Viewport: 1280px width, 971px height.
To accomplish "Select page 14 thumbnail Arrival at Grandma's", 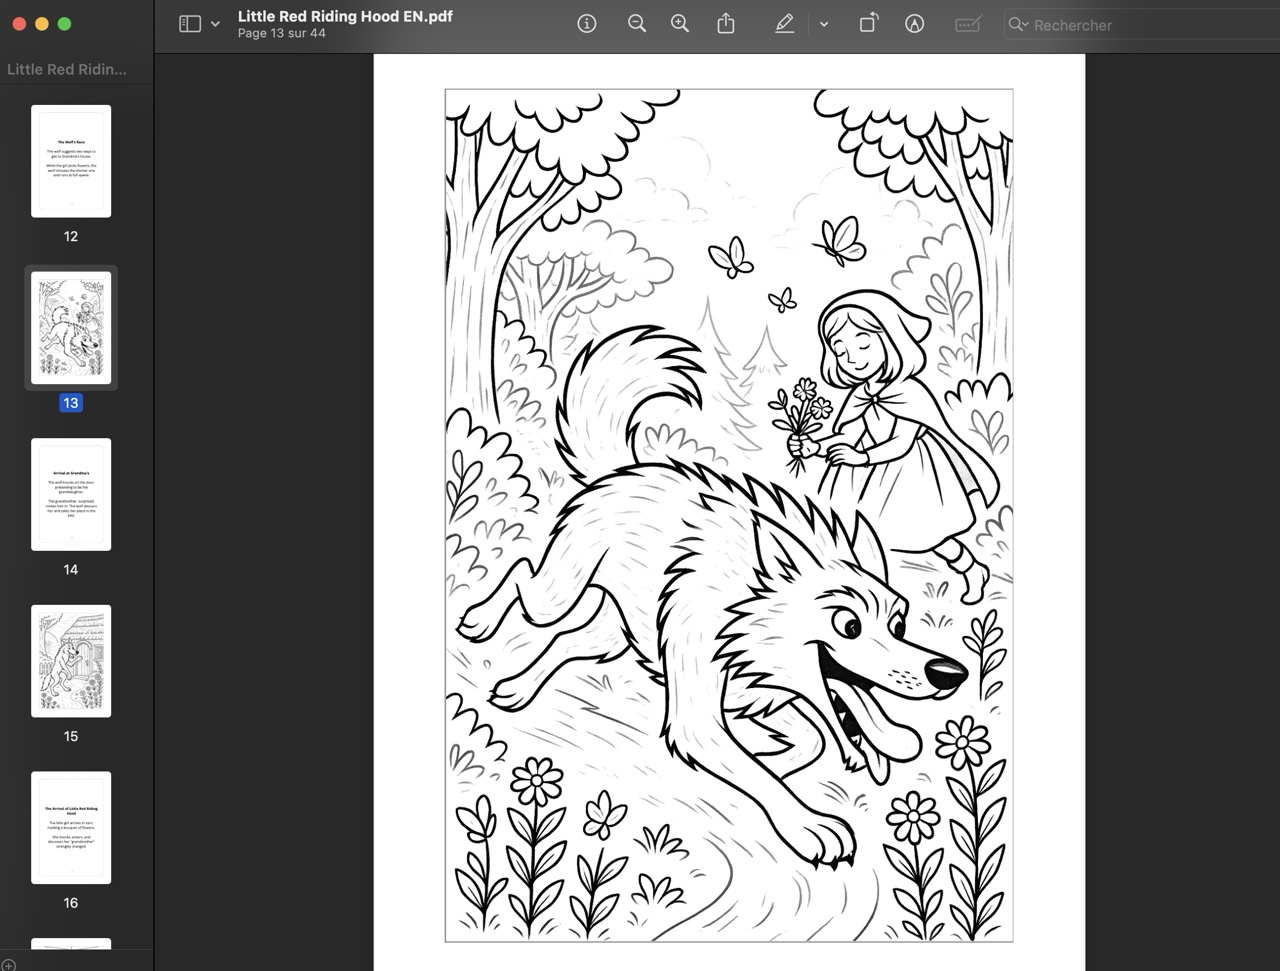I will pos(71,494).
